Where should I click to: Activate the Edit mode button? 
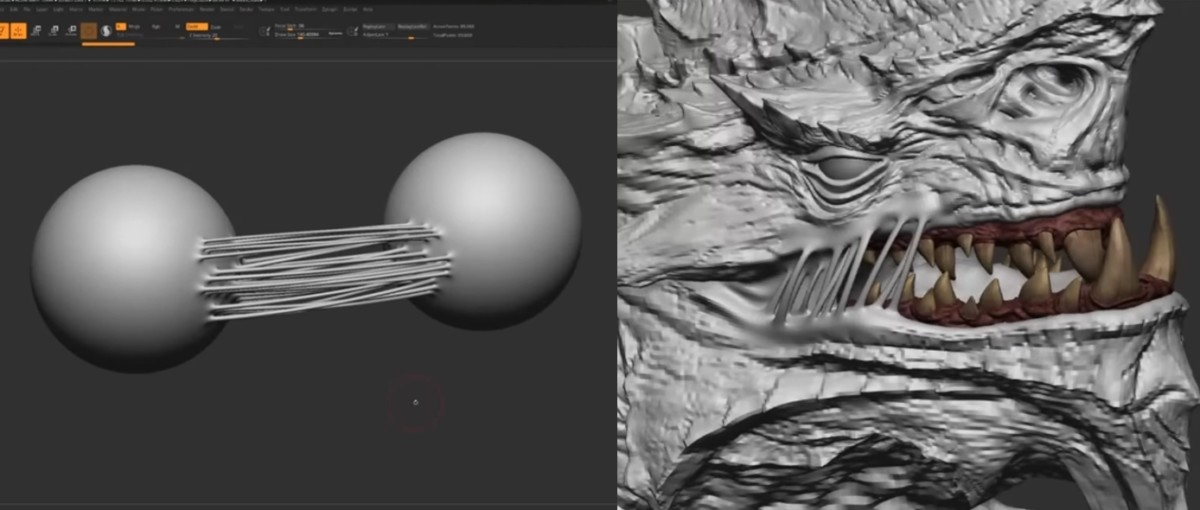click(x=4, y=31)
